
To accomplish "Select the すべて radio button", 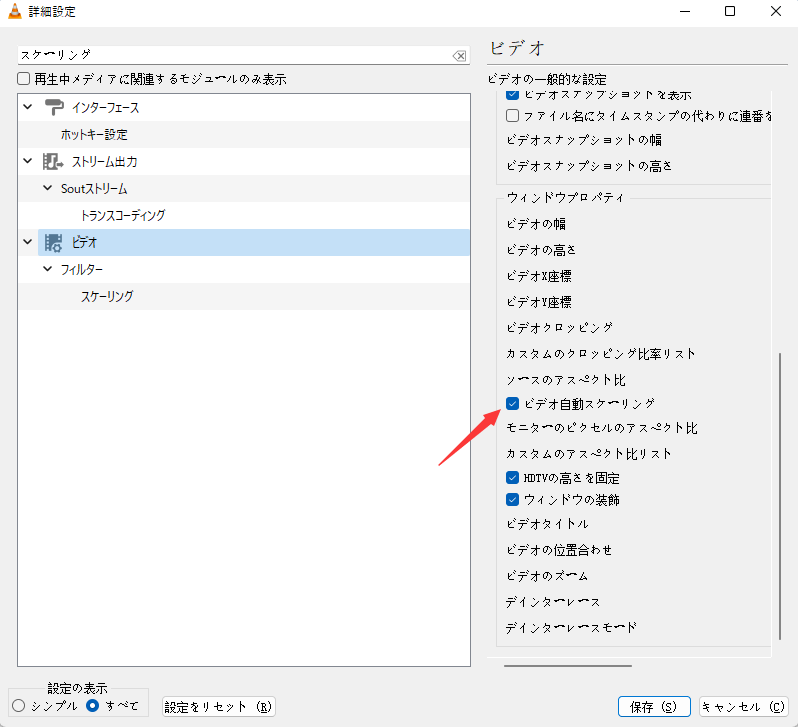I will 93,706.
